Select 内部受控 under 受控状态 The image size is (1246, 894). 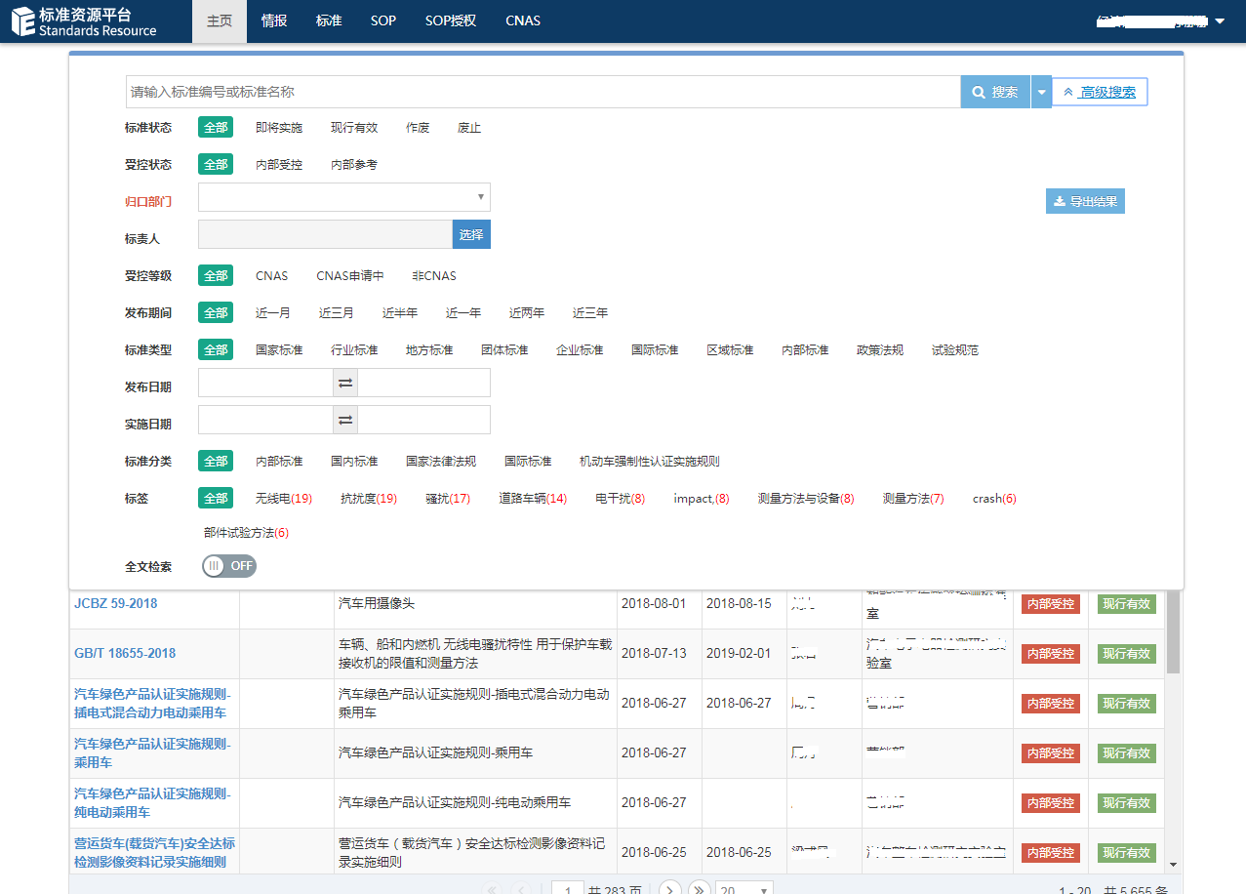point(279,164)
